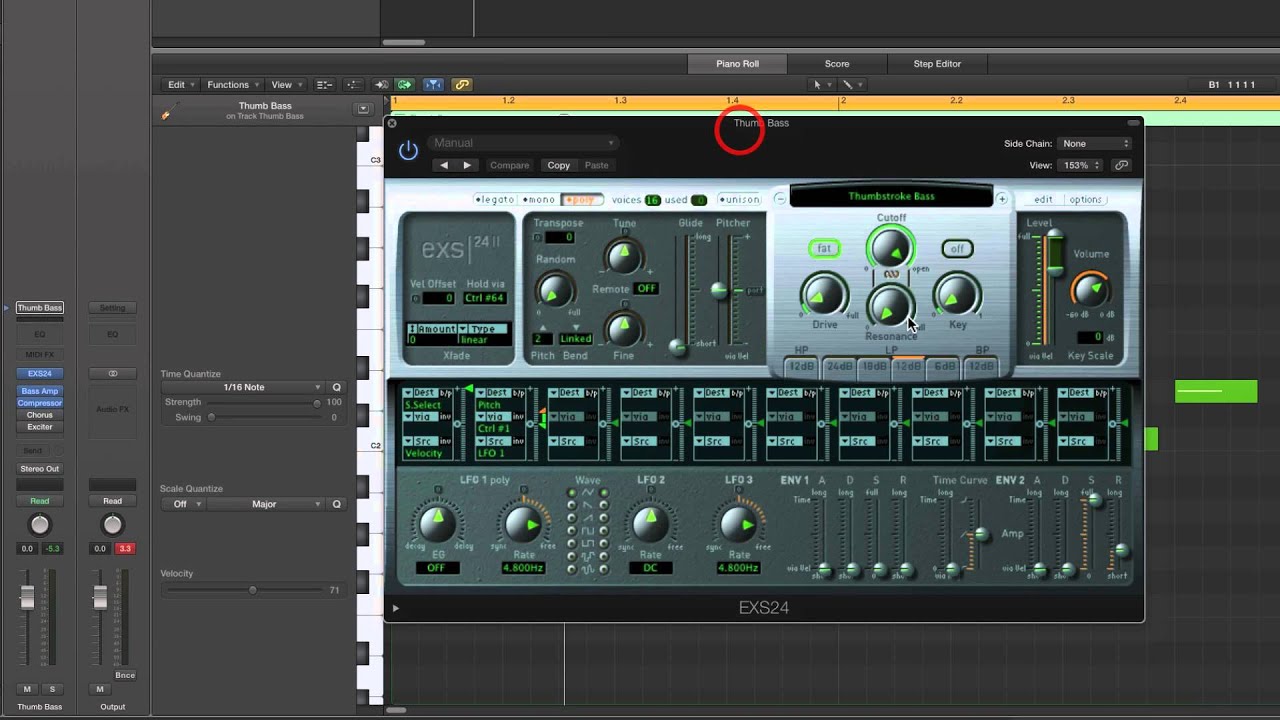
Task: Click the filter Key knob
Action: click(956, 296)
